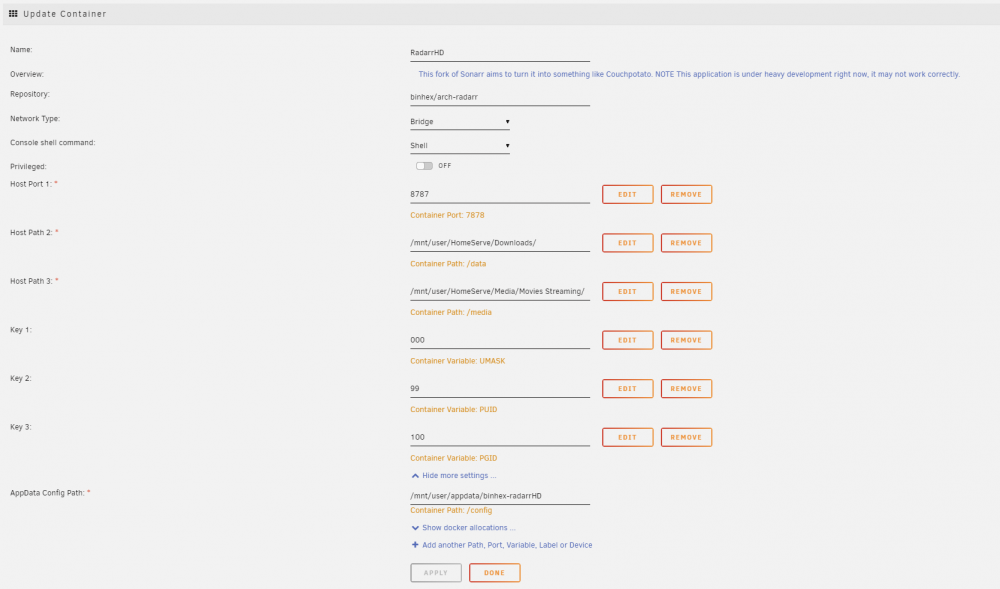Open the Console shell command dropdown
The height and width of the screenshot is (589, 1000).
459,146
